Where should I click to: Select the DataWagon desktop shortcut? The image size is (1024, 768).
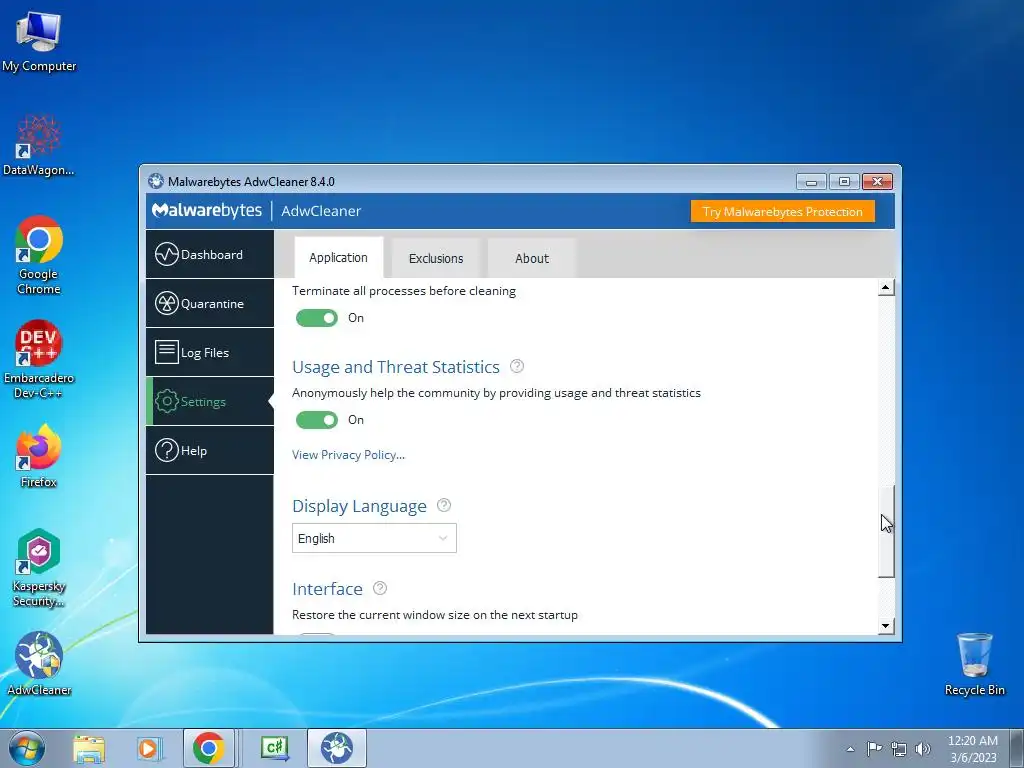click(39, 145)
